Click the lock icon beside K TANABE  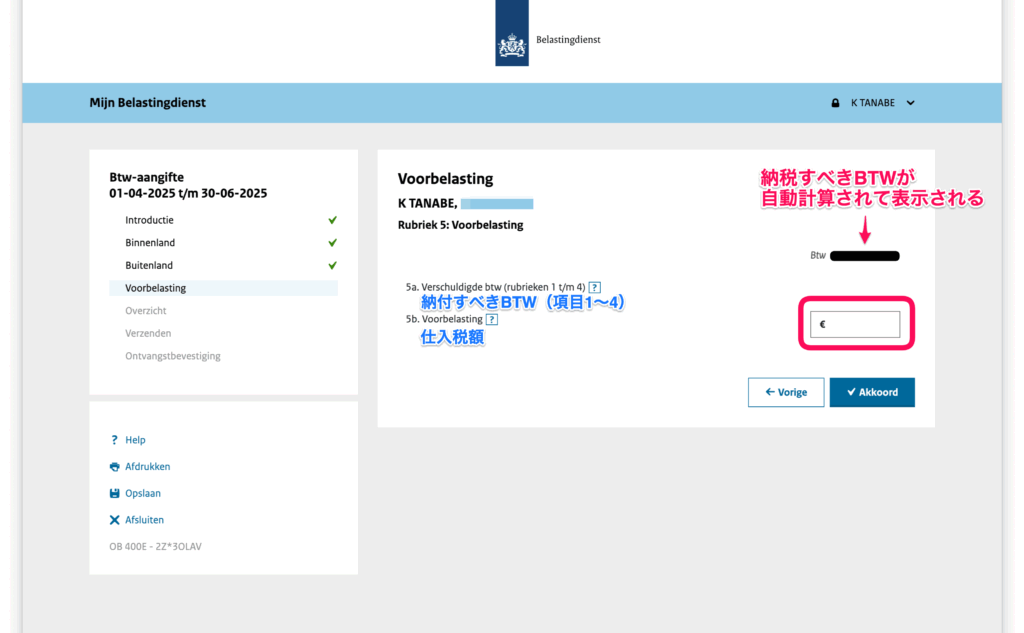click(x=835, y=103)
